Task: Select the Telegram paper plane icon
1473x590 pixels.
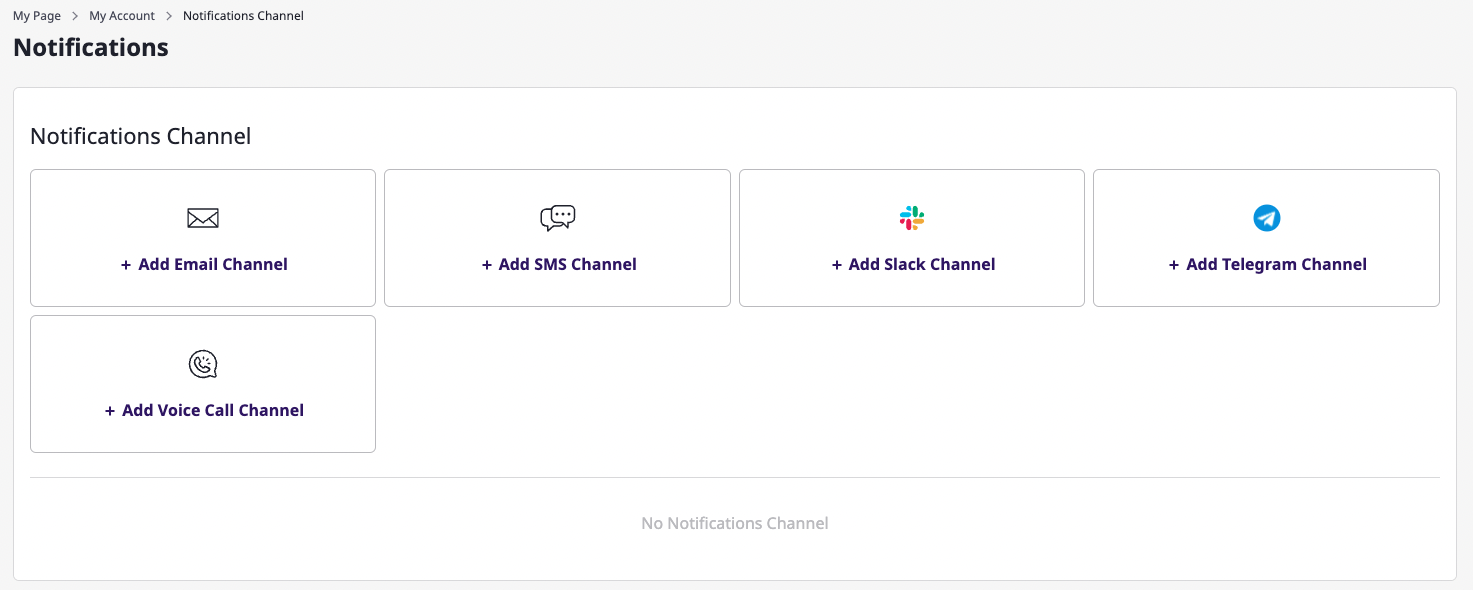Action: (x=1267, y=218)
